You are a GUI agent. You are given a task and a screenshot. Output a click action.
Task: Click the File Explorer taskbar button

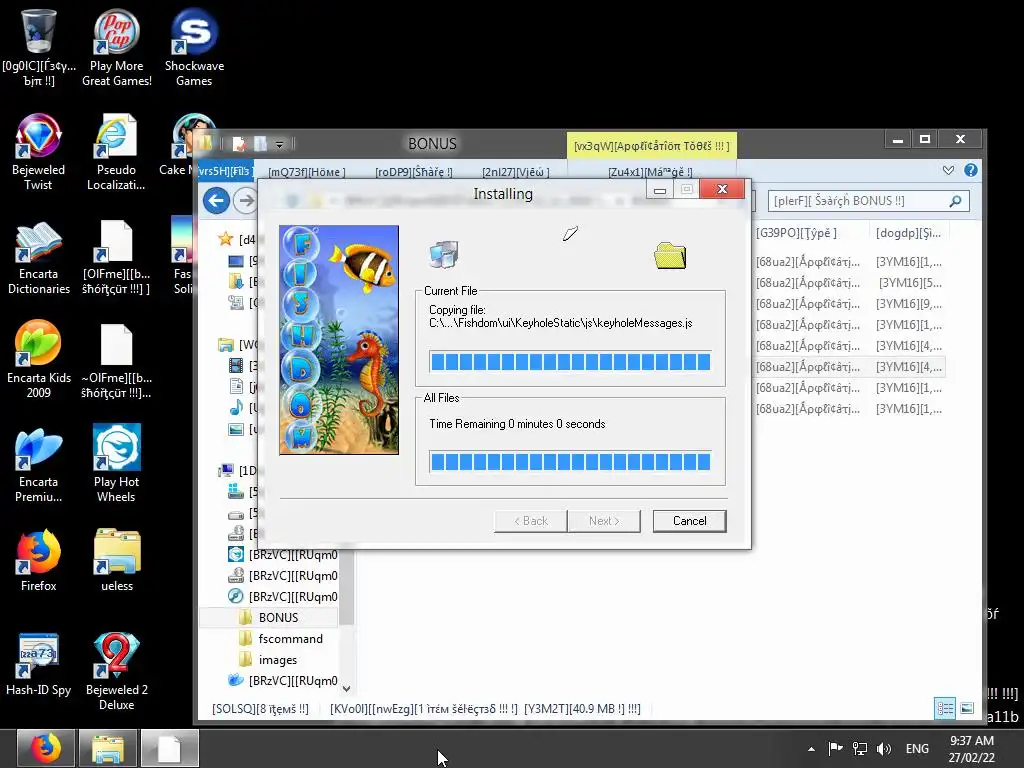click(x=108, y=748)
